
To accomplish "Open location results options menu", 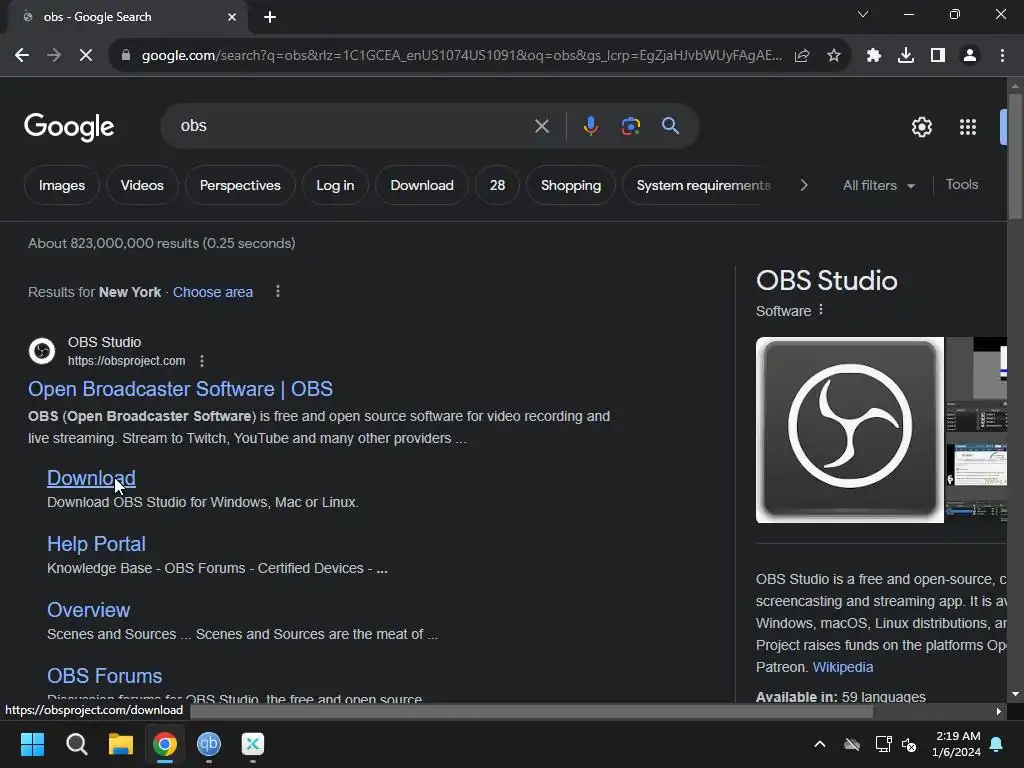I will coord(278,291).
